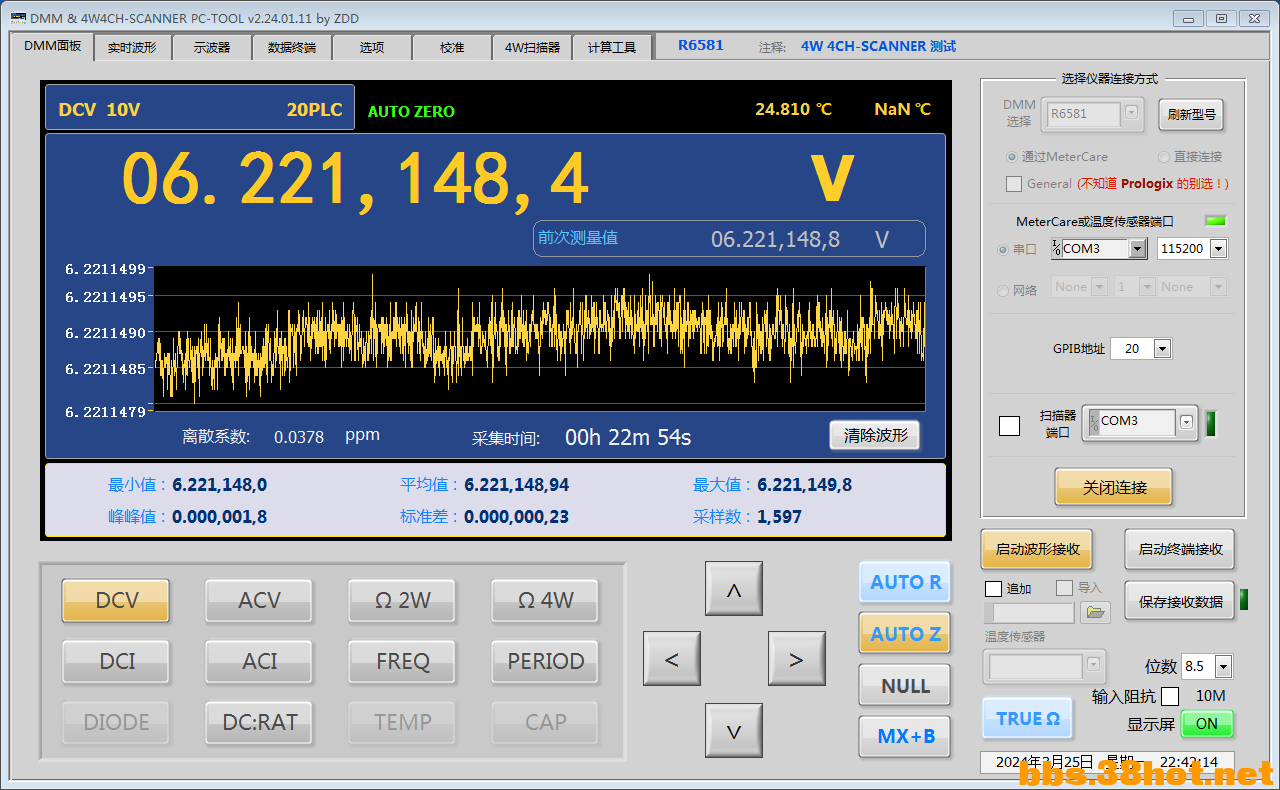The image size is (1280, 790).
Task: Click the 刷新型号 refresh model button
Action: tap(1191, 114)
